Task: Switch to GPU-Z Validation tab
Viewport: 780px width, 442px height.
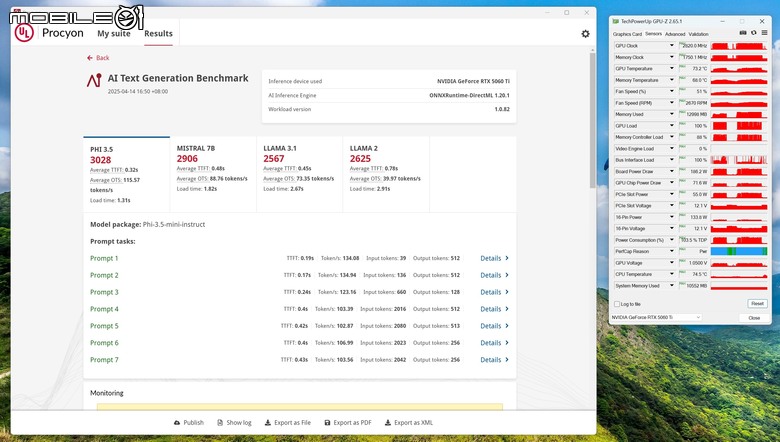Action: pos(698,34)
